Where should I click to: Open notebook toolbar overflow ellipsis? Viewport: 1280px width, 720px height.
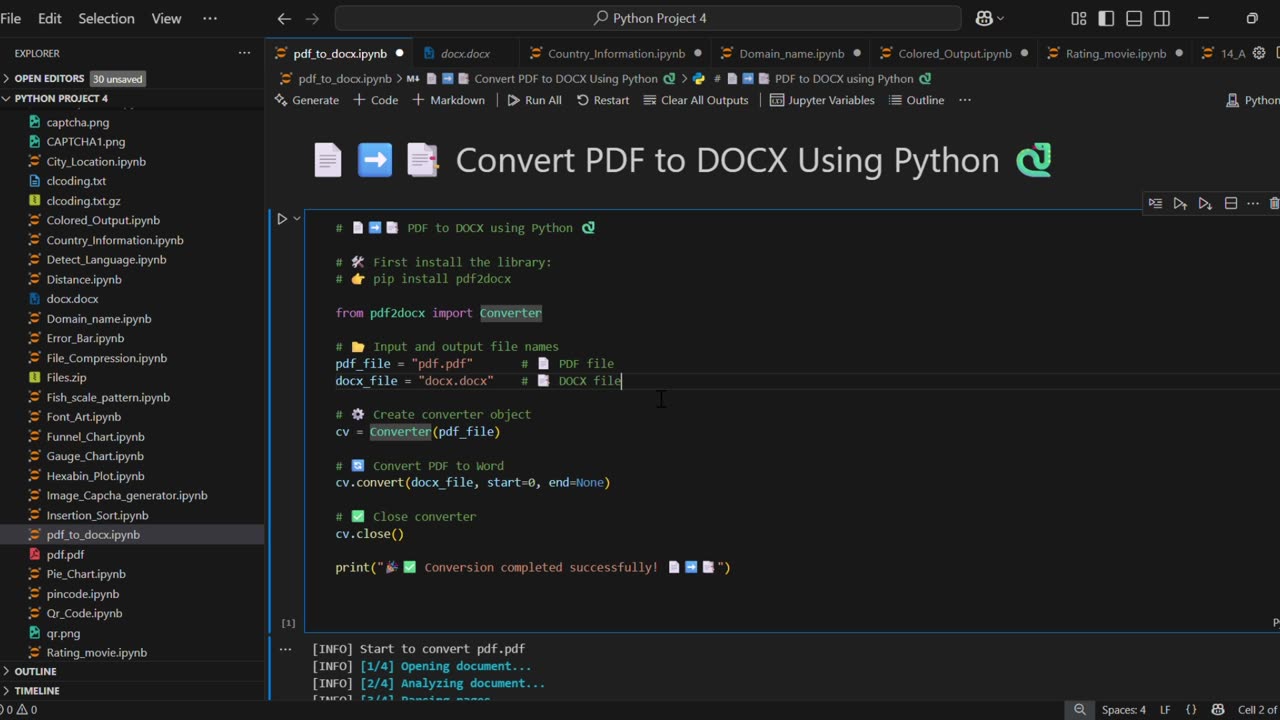tap(965, 100)
